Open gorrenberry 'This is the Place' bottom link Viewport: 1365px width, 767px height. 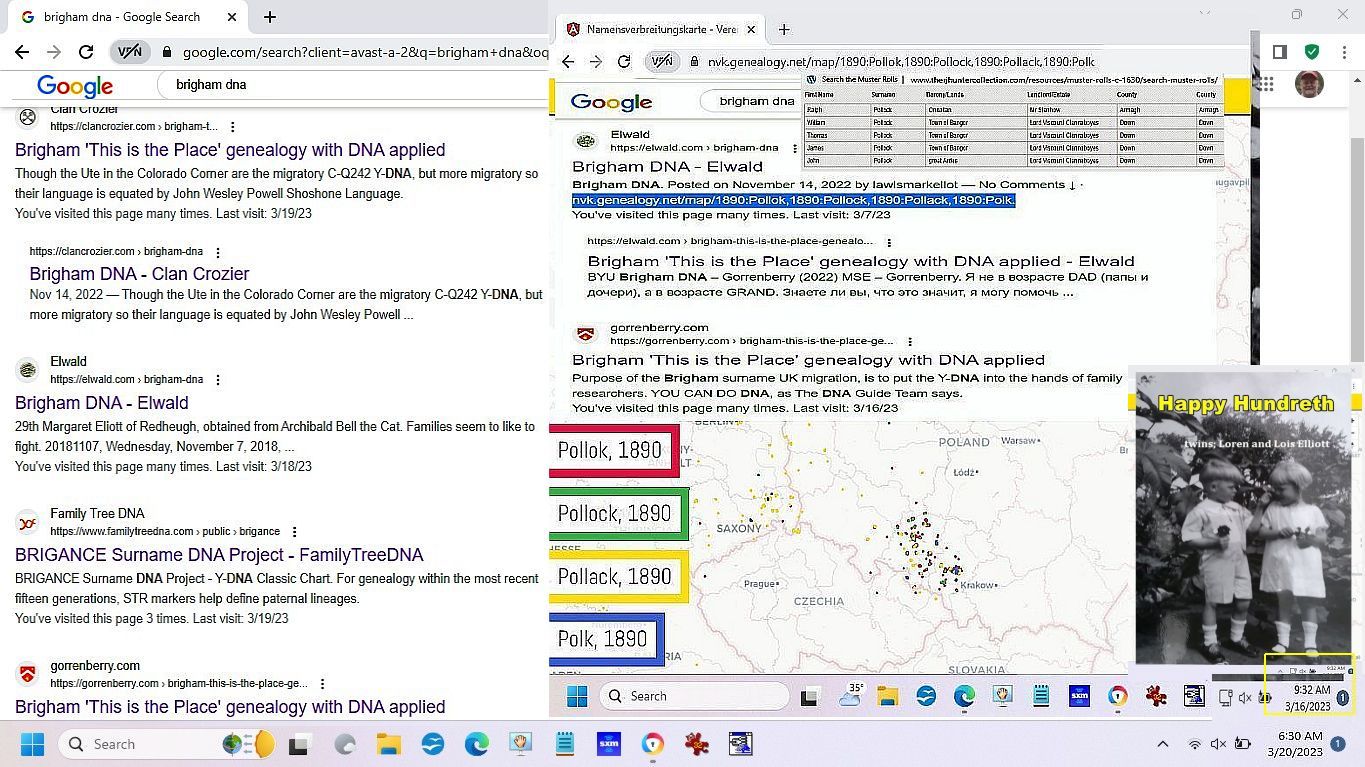pos(230,707)
